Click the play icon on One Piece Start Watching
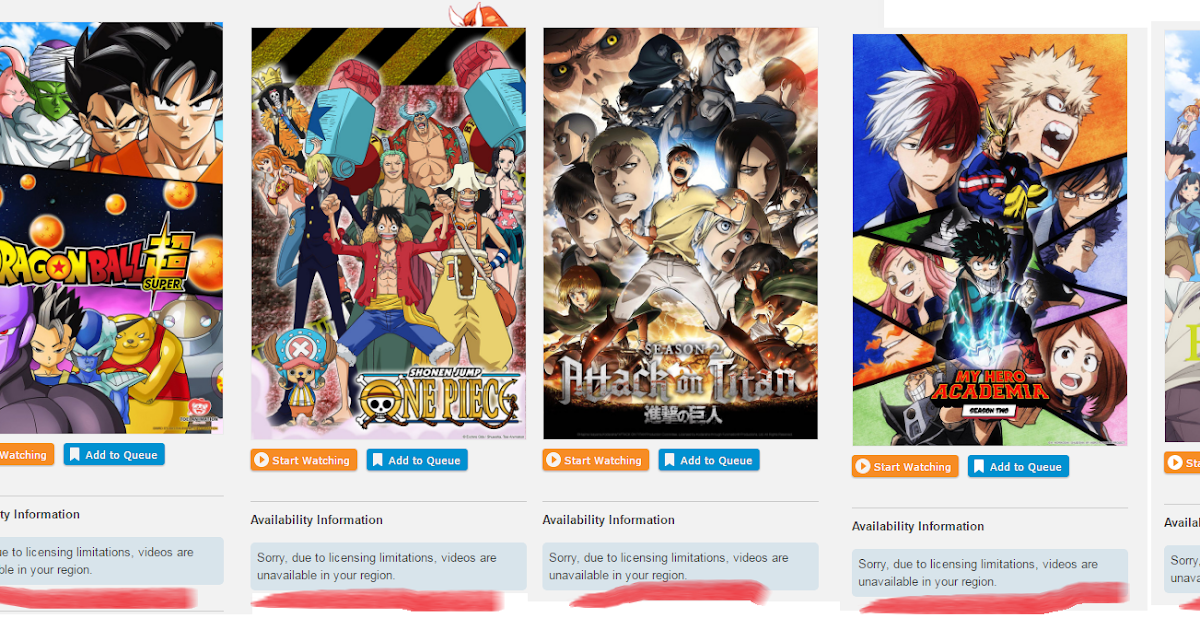This screenshot has height=630, width=1200. (x=261, y=460)
